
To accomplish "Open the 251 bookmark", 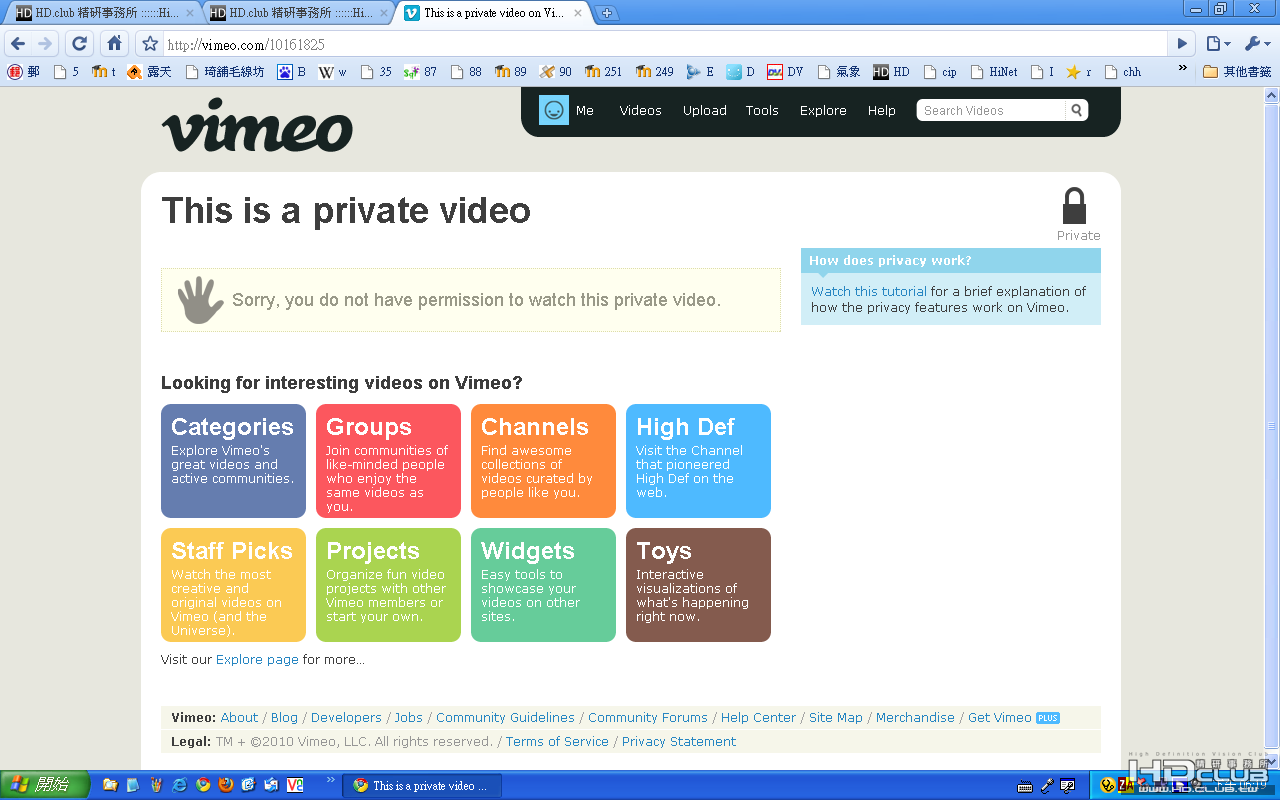I will pyautogui.click(x=603, y=72).
